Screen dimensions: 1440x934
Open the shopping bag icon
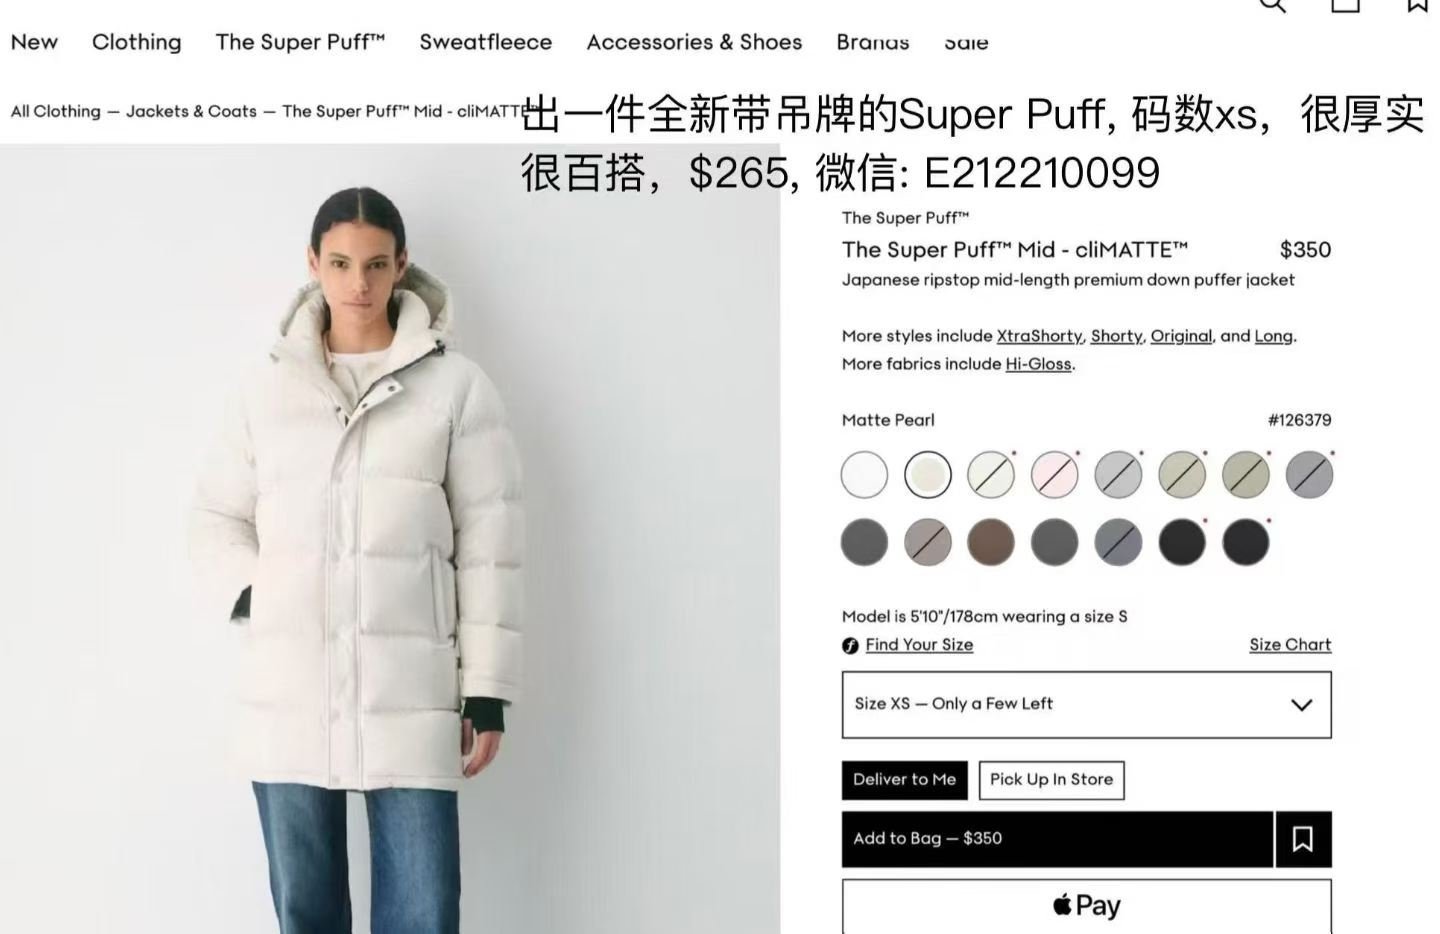point(1345,4)
